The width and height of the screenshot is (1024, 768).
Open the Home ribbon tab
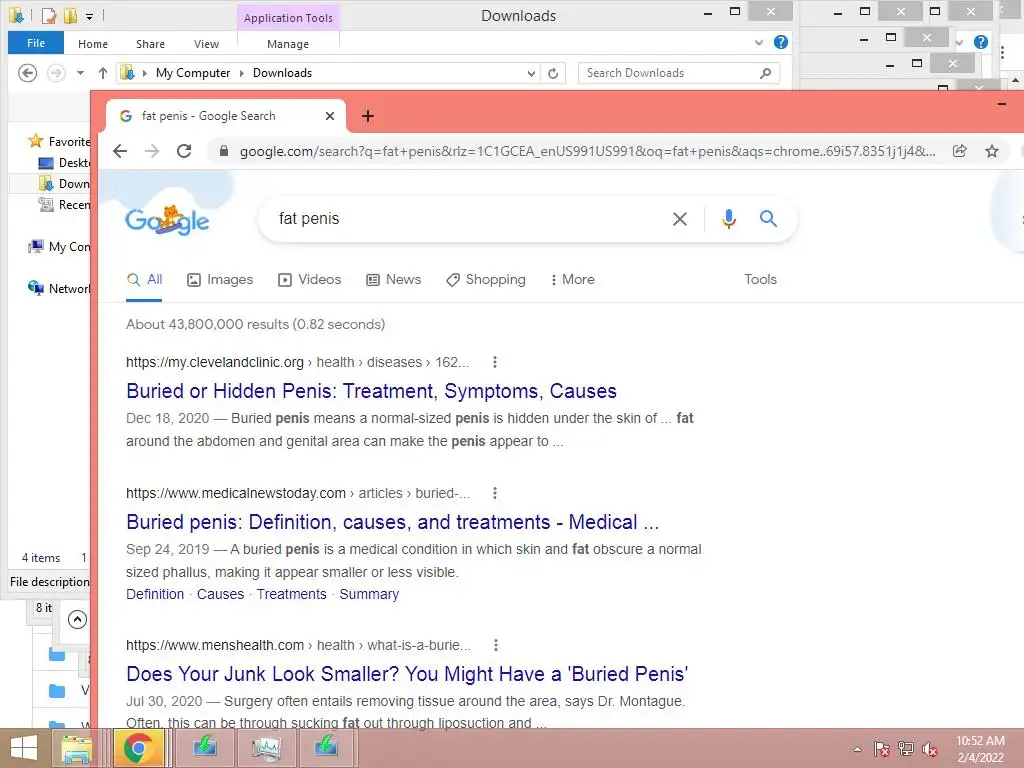tap(93, 44)
